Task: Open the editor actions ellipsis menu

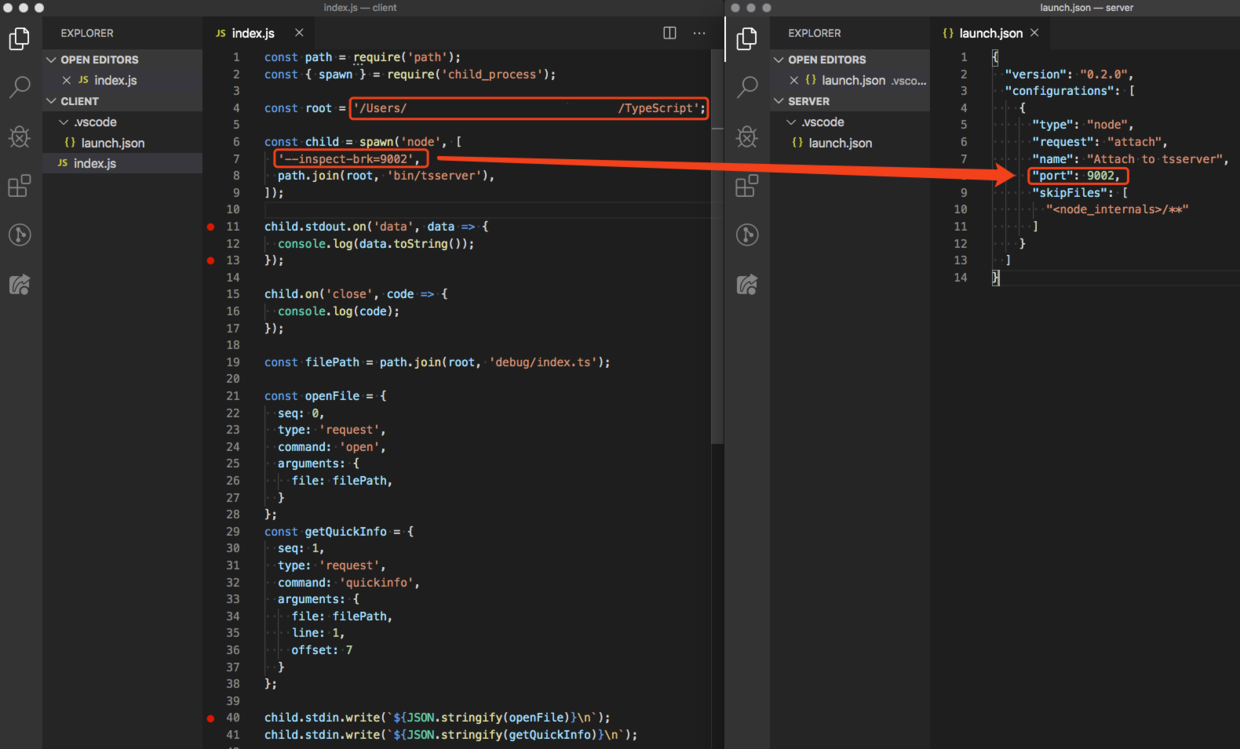Action: 699,33
